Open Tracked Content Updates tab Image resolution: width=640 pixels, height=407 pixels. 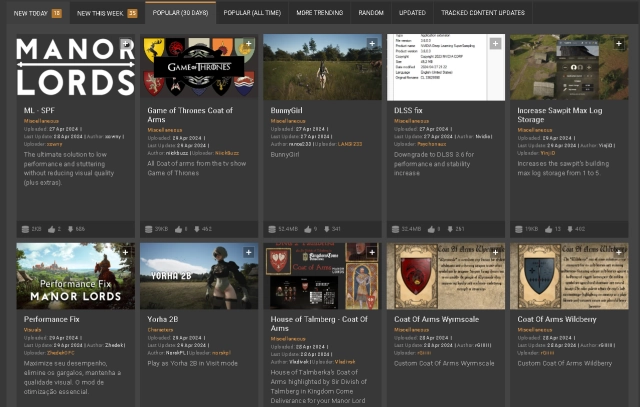[x=483, y=13]
